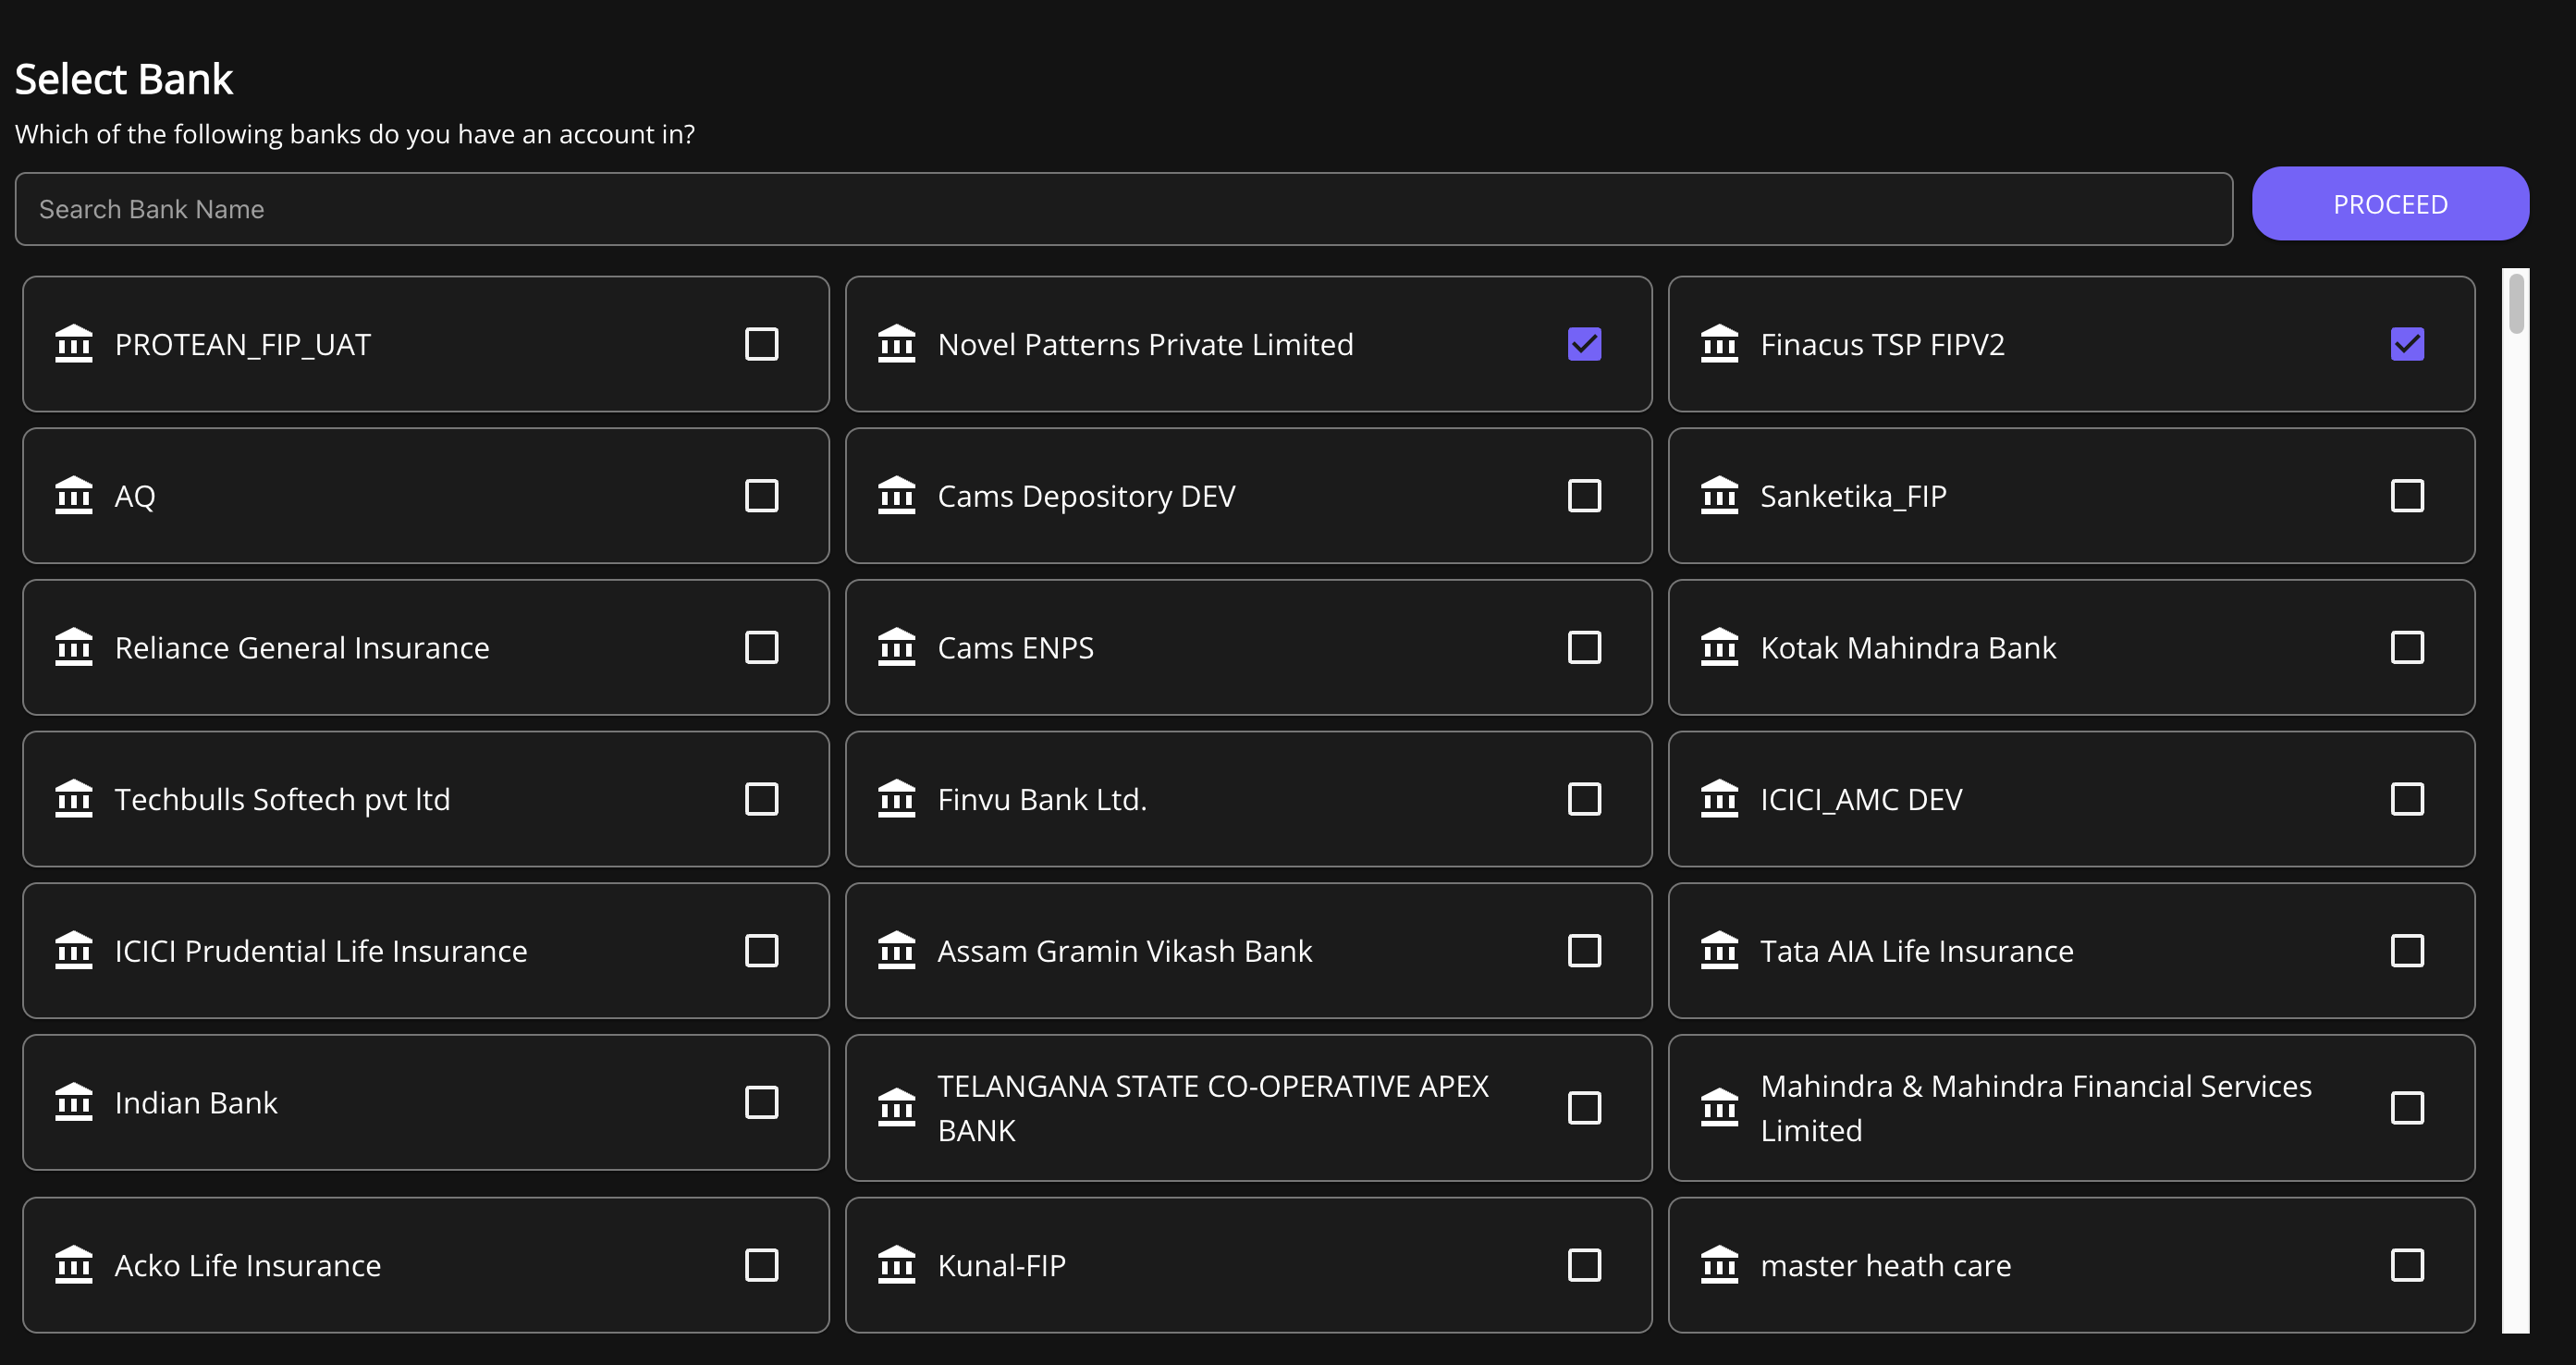The image size is (2576, 1365).
Task: Click the Assam Gramin Vikash Bank text
Action: pos(1125,951)
